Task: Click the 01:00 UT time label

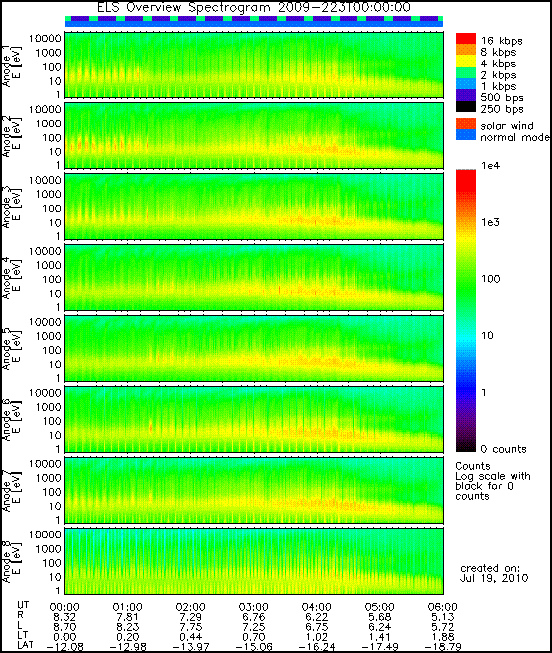Action: (x=128, y=607)
